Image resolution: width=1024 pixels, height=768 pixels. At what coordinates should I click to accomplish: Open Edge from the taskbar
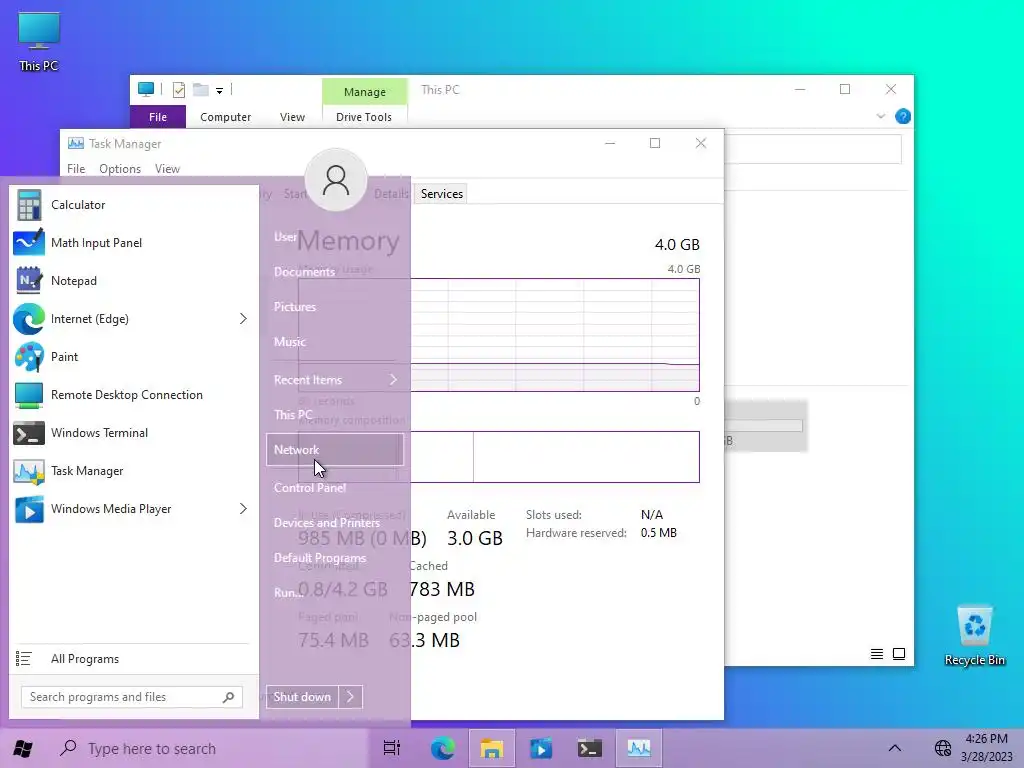point(443,748)
